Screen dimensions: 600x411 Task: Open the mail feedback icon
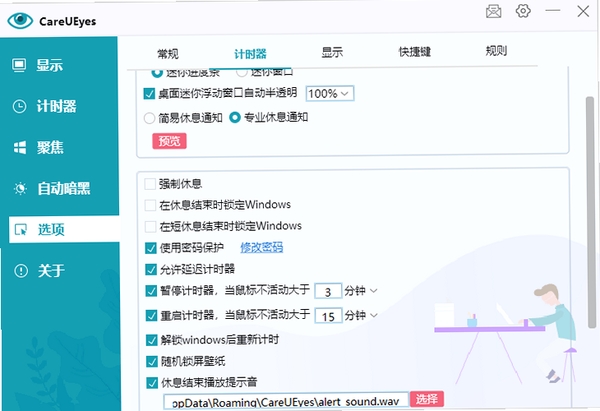click(494, 11)
